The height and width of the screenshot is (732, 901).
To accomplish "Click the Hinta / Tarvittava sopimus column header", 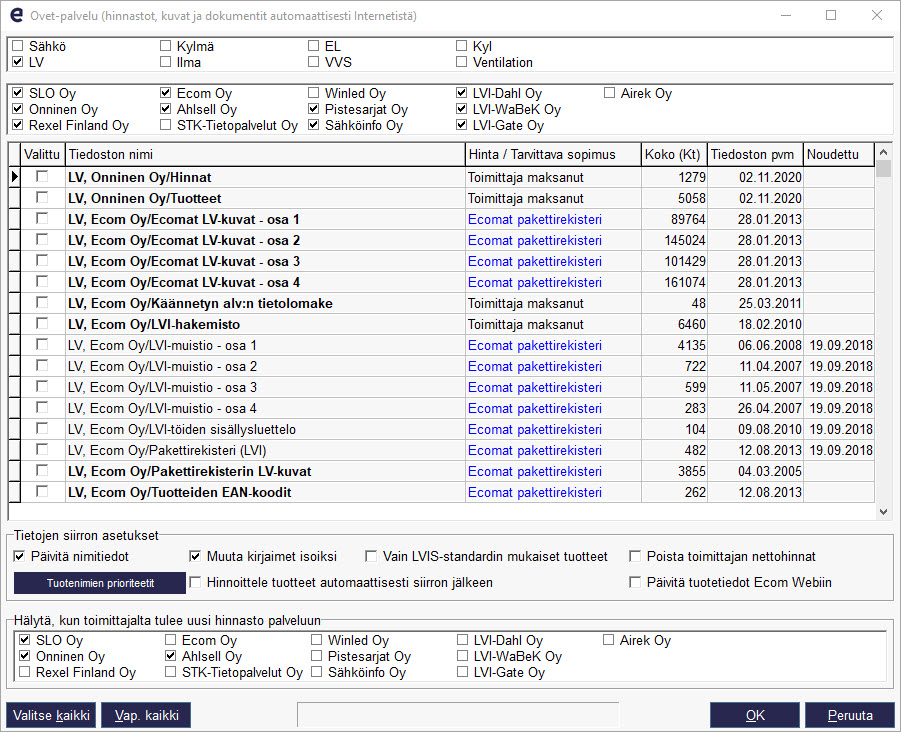I will pyautogui.click(x=553, y=155).
